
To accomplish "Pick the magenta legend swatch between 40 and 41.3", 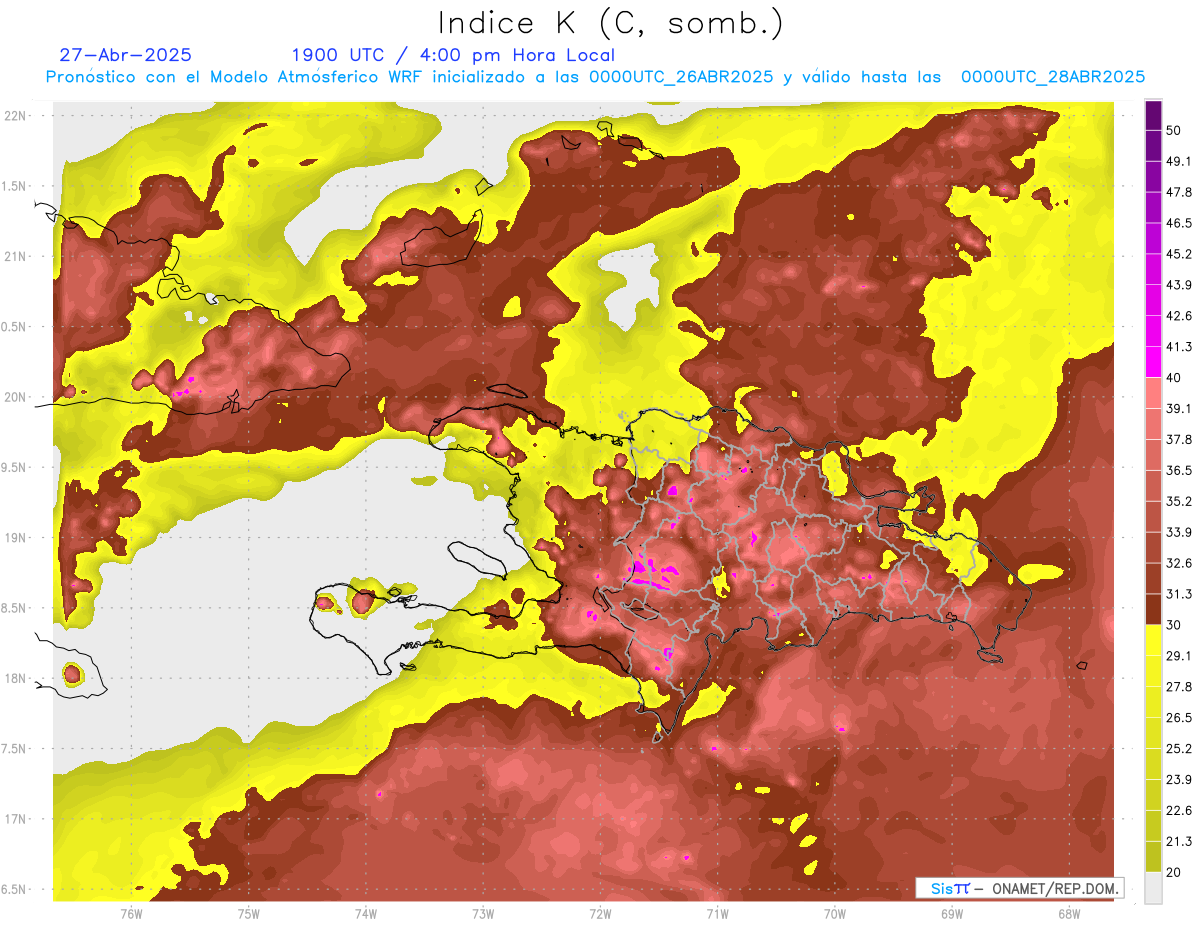I will coord(1153,362).
